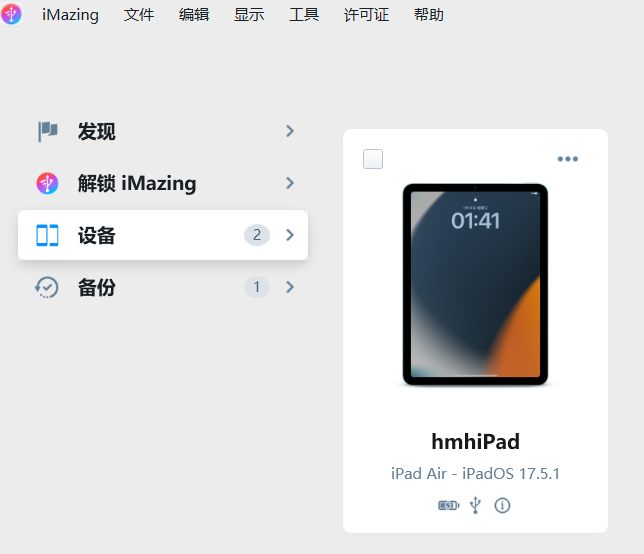Click the Devices phone icon in sidebar

coord(47,235)
